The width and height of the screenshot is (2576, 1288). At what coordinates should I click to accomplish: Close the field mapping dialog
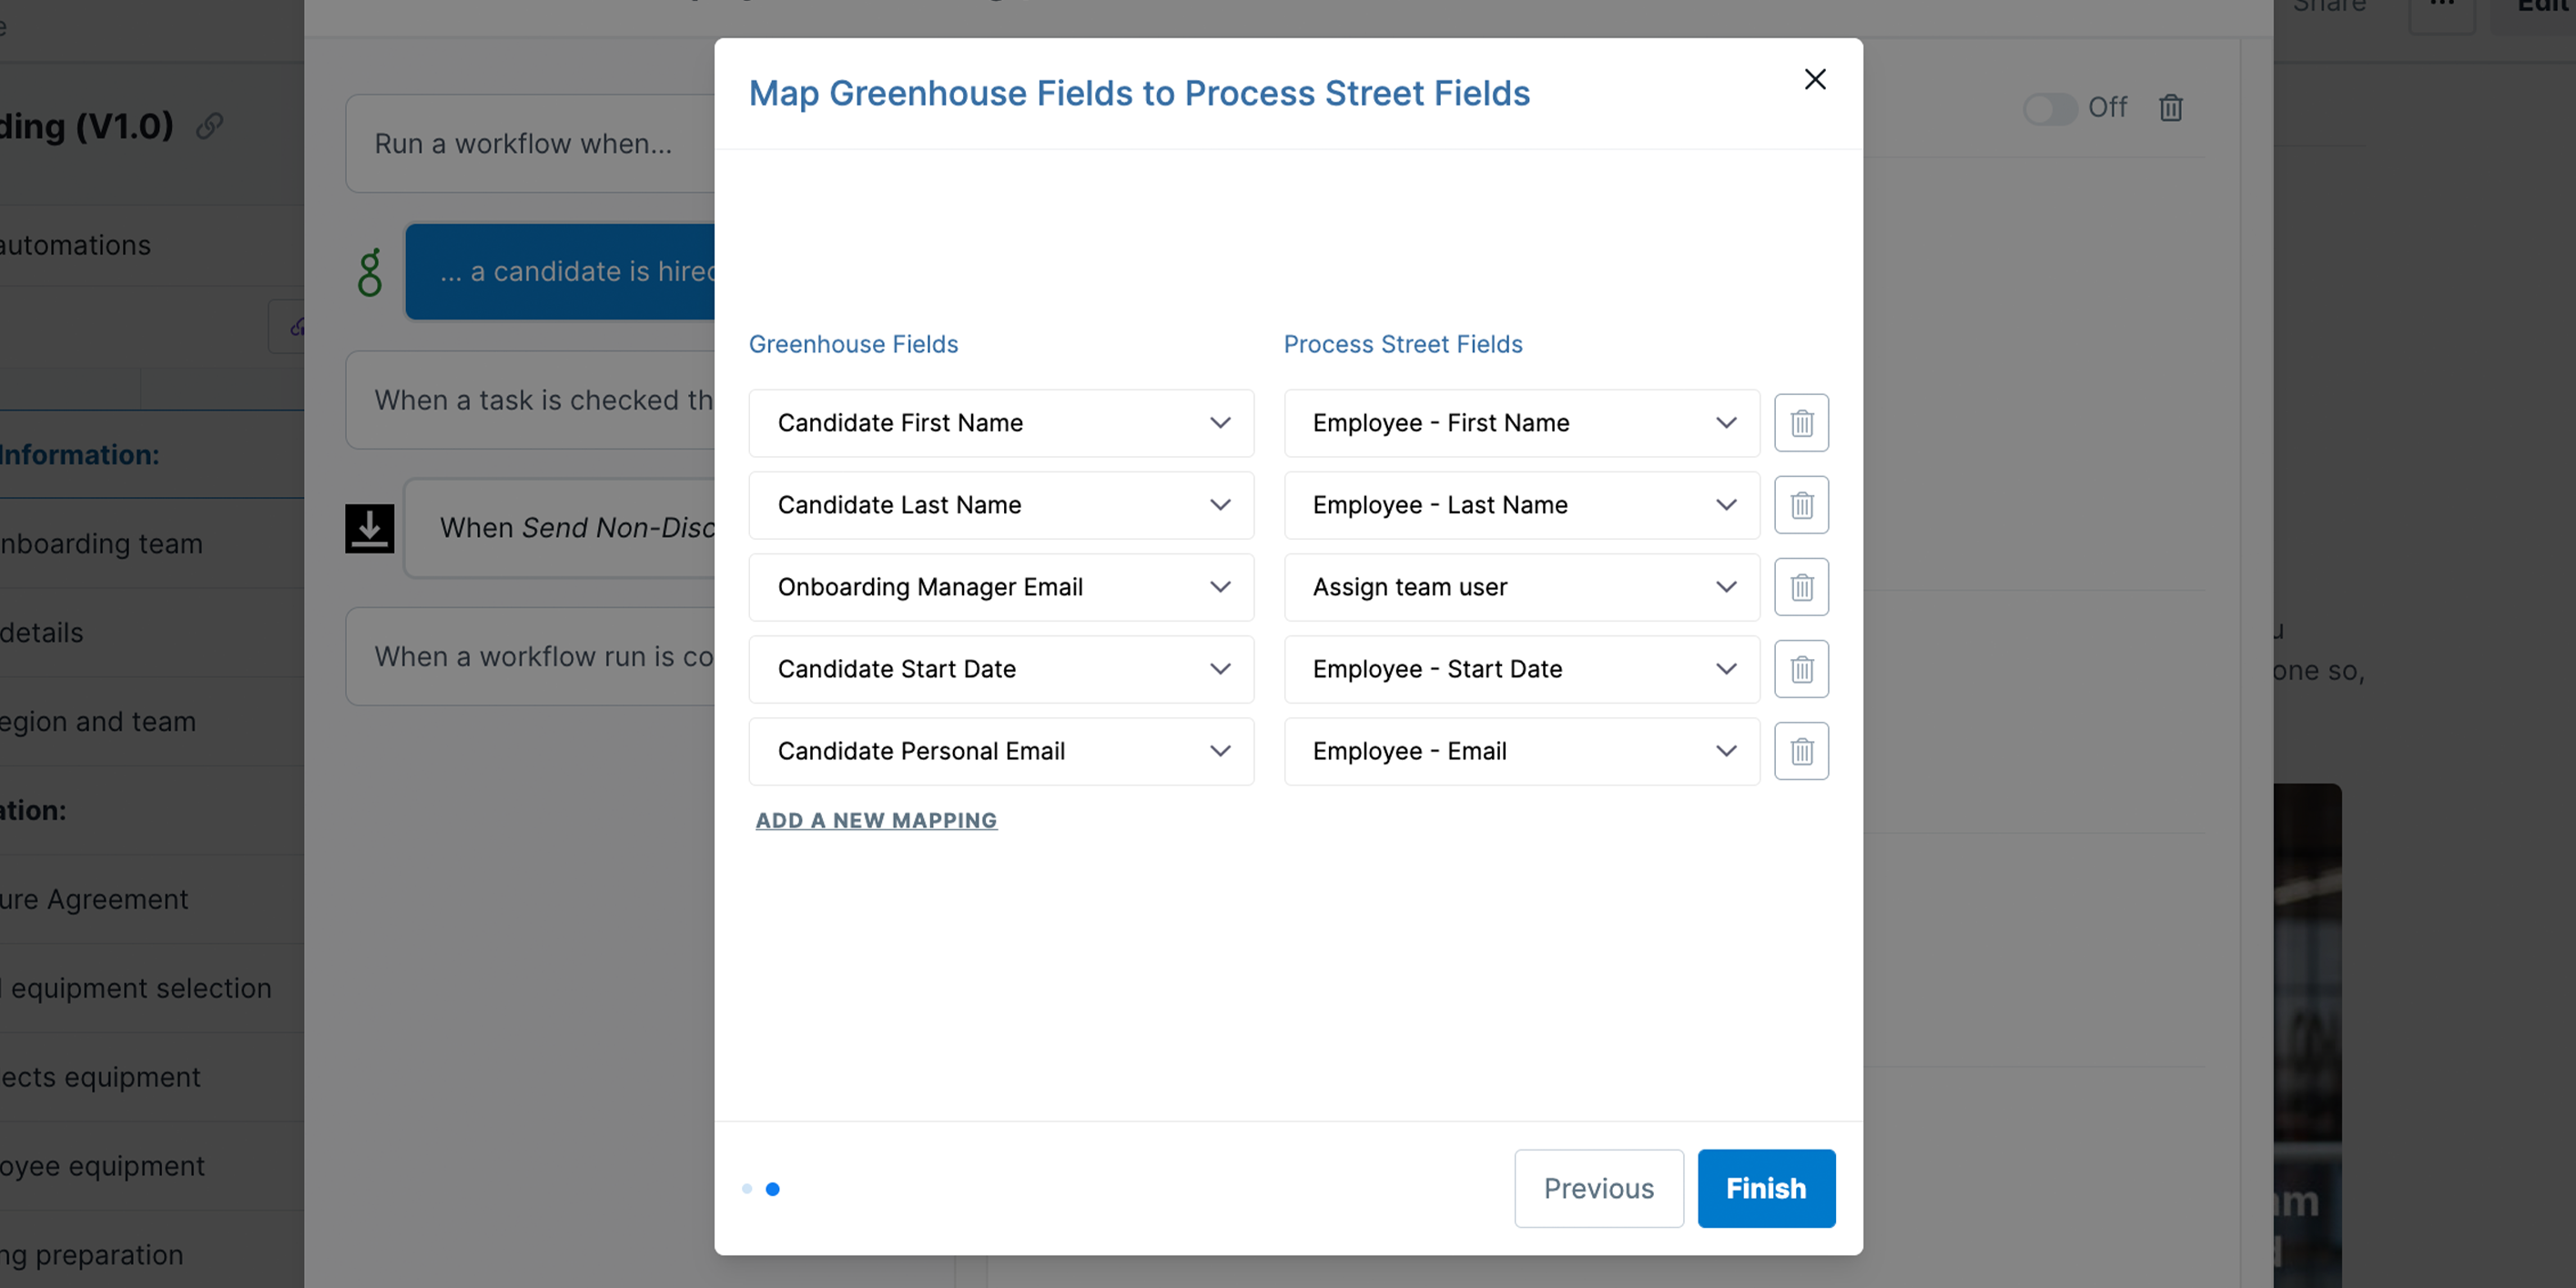(1815, 79)
